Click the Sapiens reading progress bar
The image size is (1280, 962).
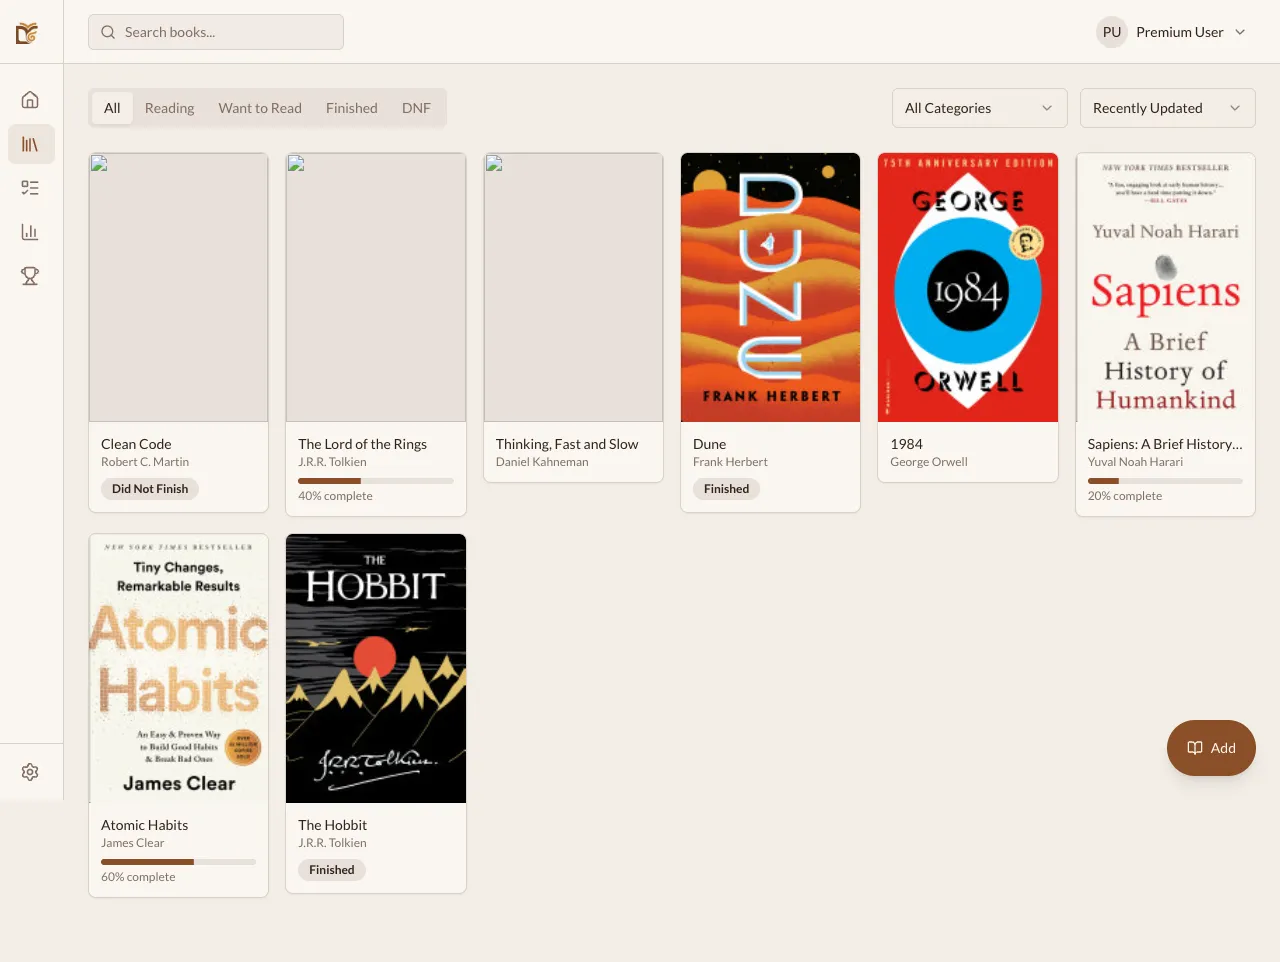[x=1165, y=481]
